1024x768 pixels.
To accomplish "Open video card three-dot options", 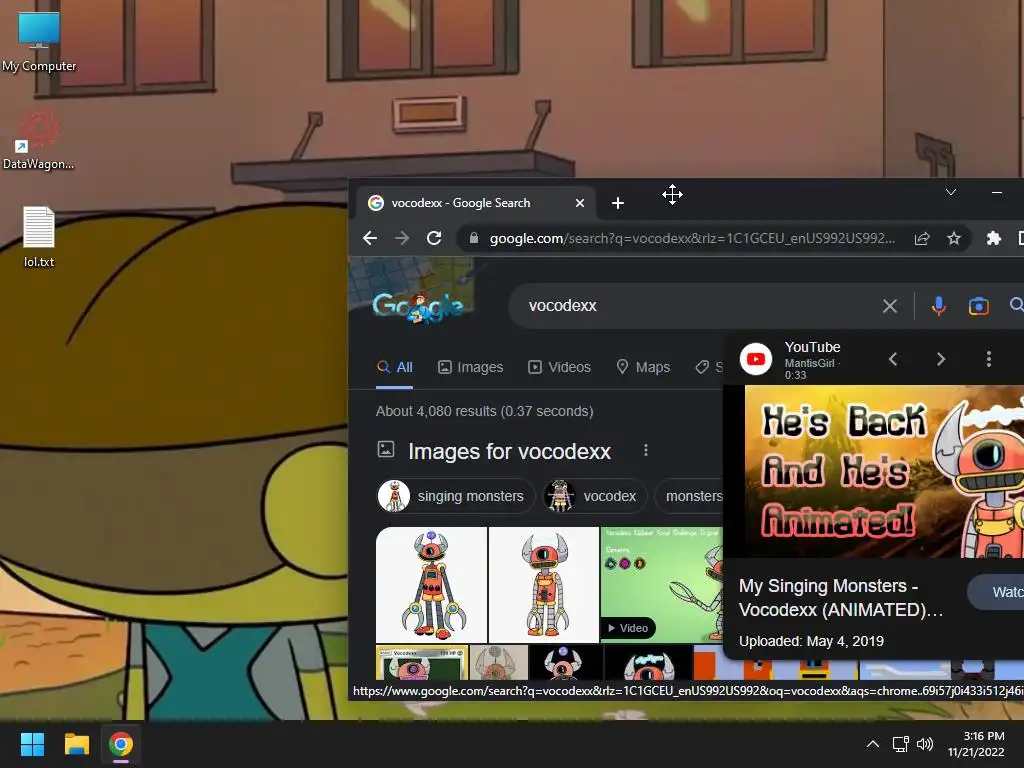I will click(x=989, y=359).
